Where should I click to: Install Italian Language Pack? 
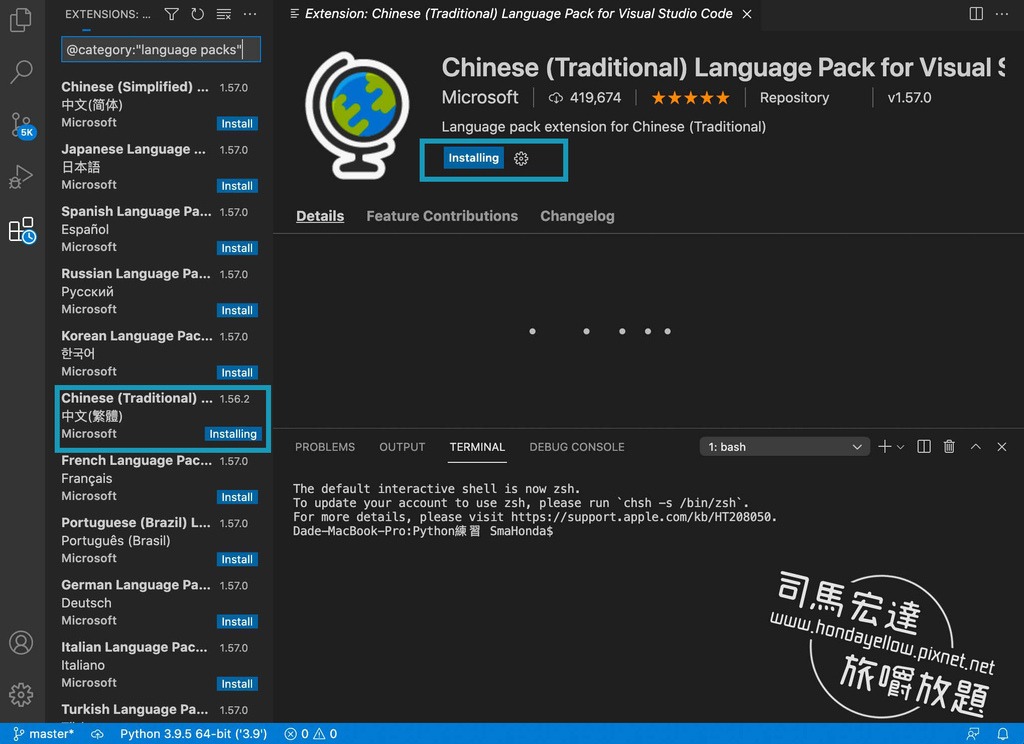[x=237, y=684]
